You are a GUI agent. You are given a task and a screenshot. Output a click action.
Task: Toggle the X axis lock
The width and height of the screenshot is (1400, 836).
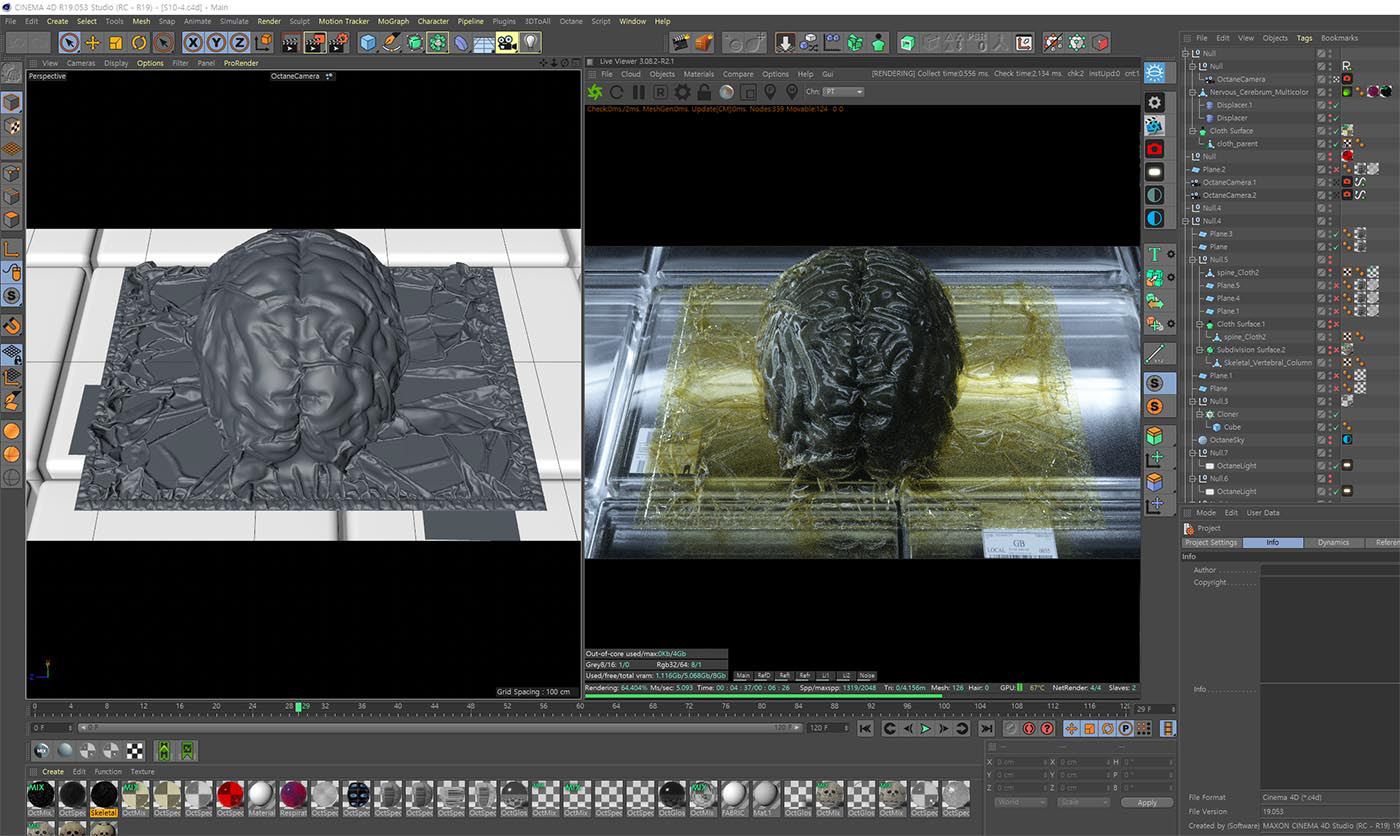coord(192,42)
